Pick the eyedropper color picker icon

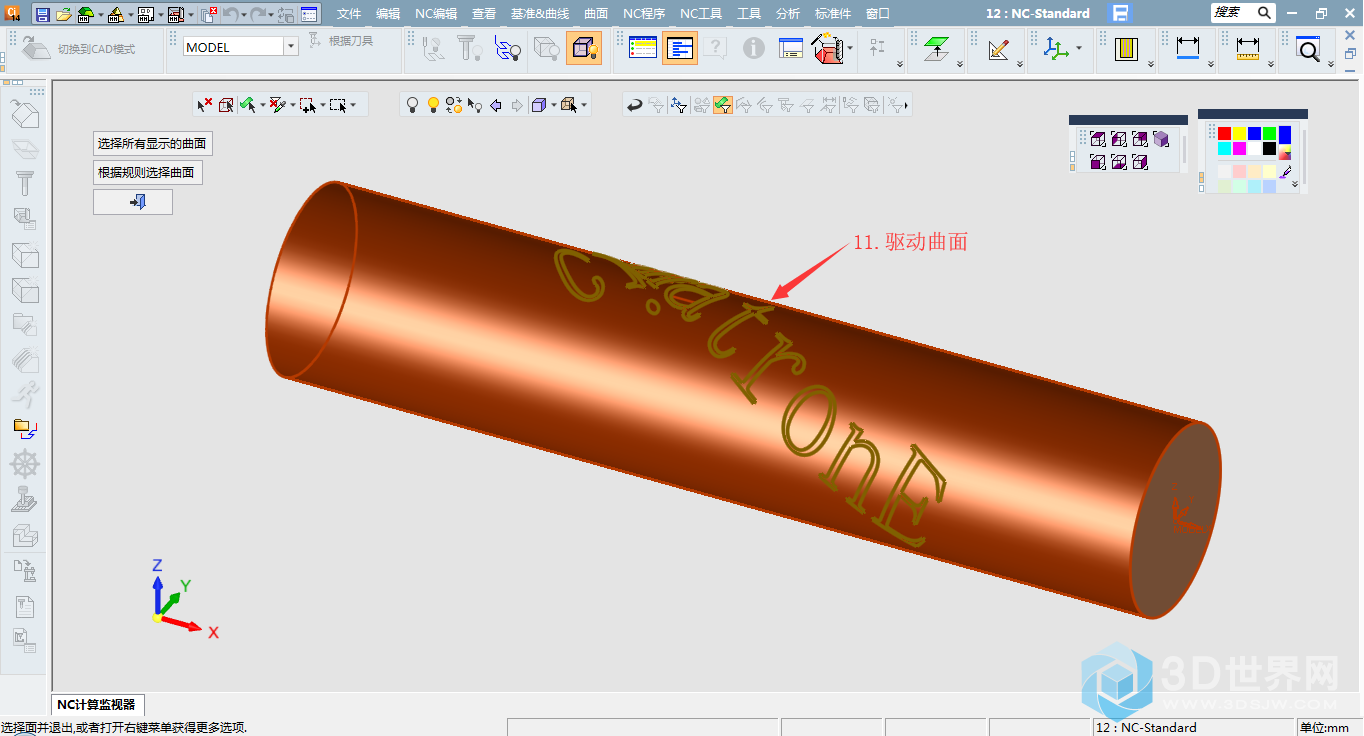1286,172
